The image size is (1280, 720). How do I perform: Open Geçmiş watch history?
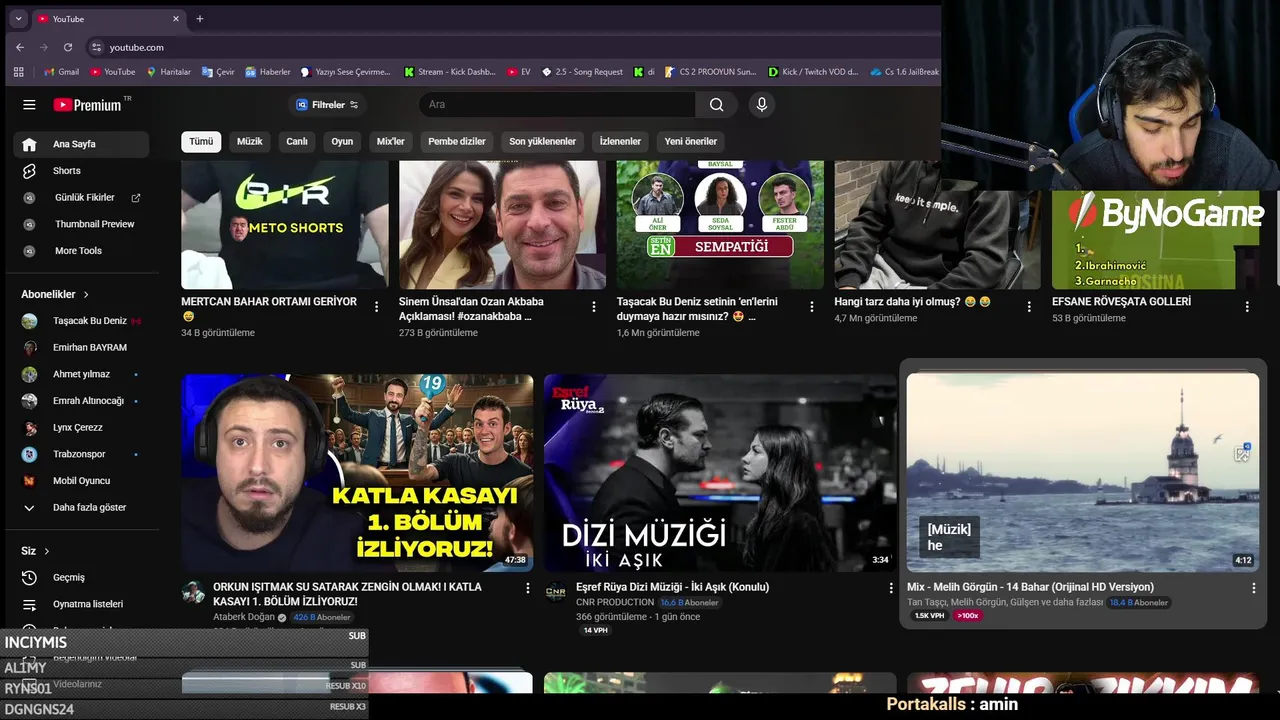(x=81, y=577)
